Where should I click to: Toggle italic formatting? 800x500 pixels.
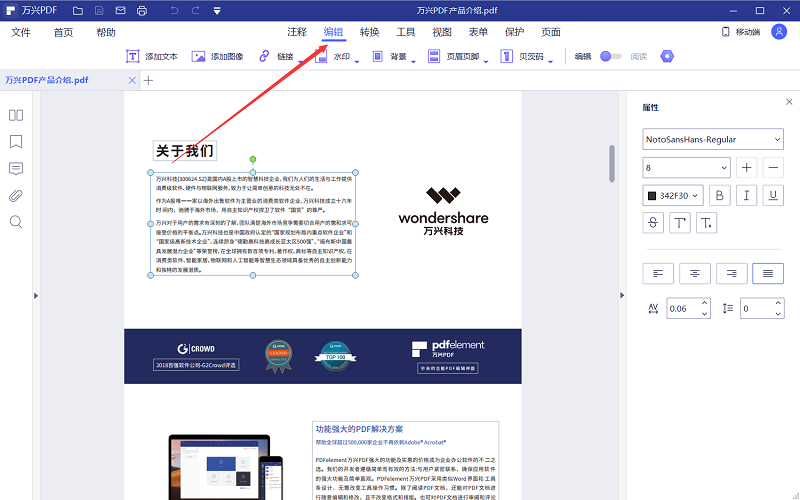point(746,195)
